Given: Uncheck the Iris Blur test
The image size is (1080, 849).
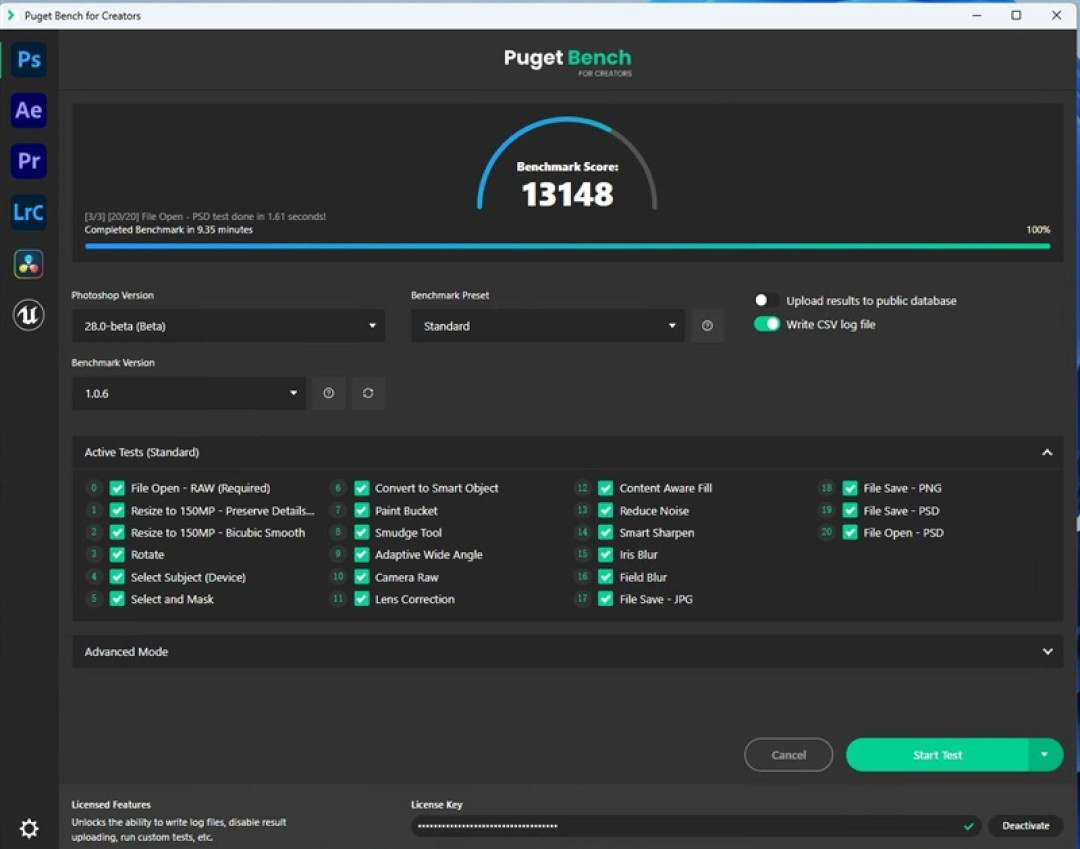Looking at the screenshot, I should click(x=605, y=555).
